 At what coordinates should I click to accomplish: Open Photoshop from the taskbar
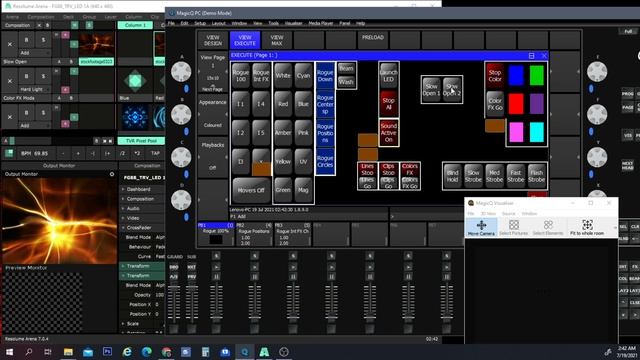pyautogui.click(x=107, y=351)
